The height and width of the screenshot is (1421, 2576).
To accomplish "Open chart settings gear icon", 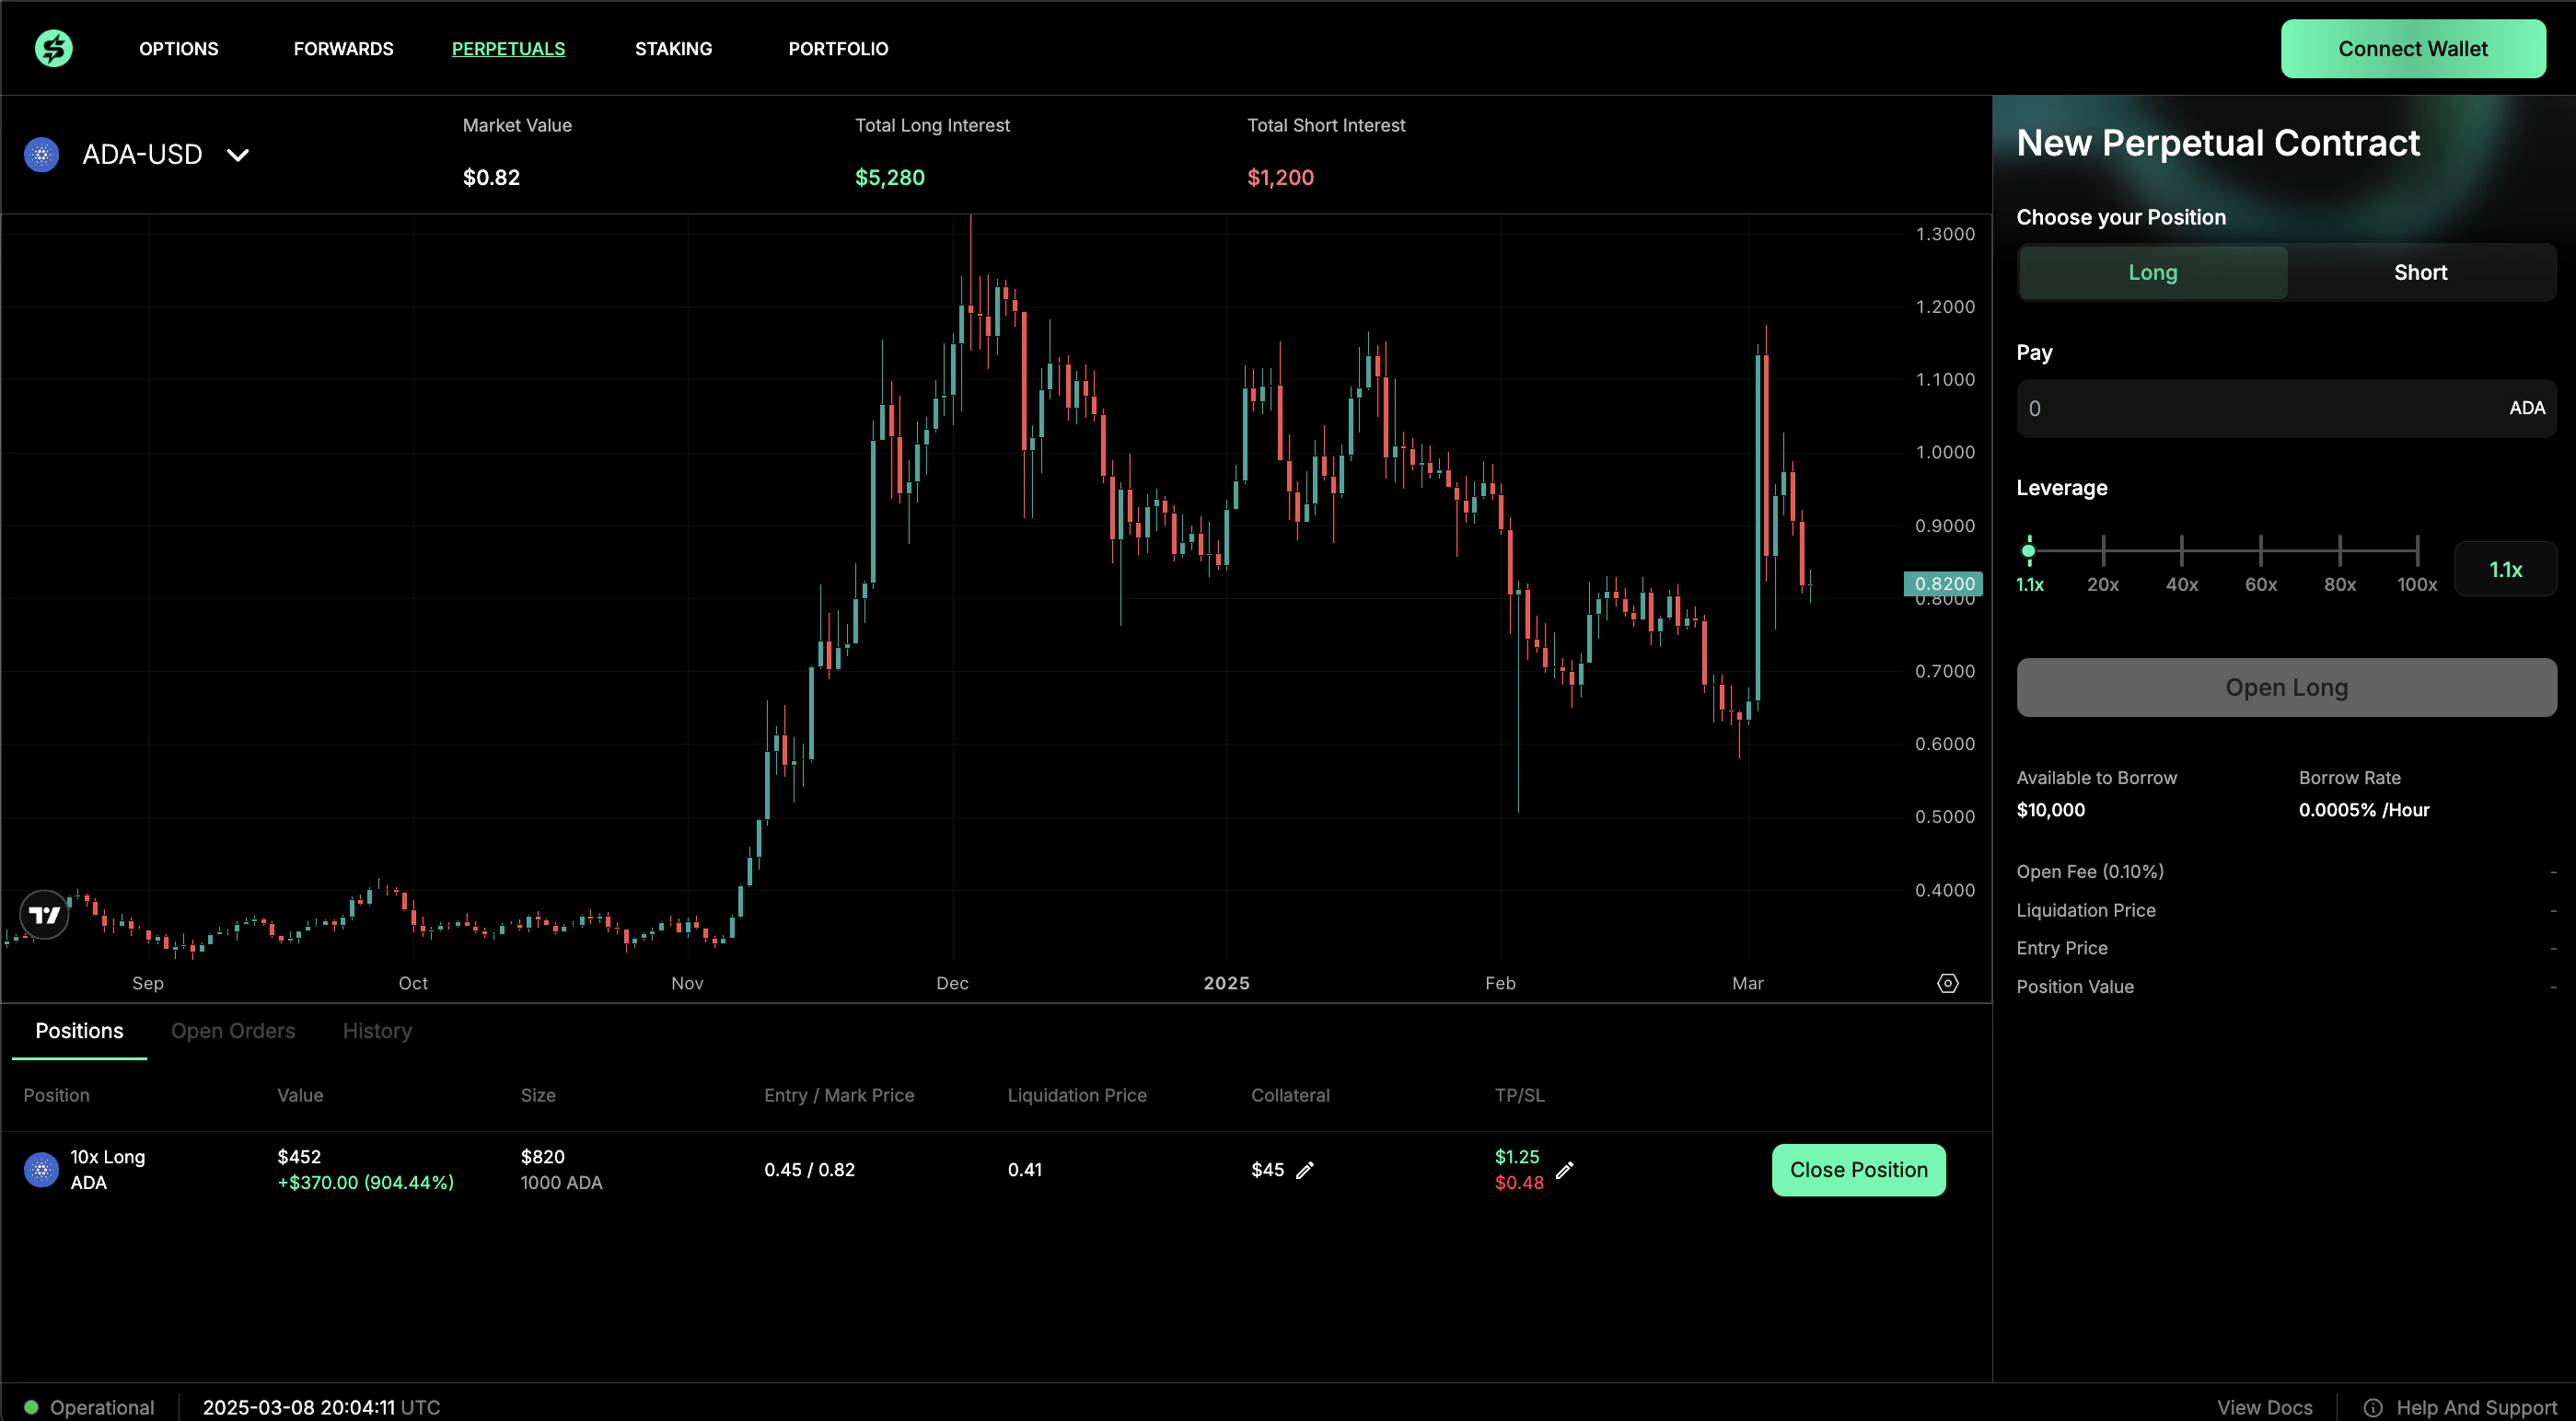I will coord(1947,983).
